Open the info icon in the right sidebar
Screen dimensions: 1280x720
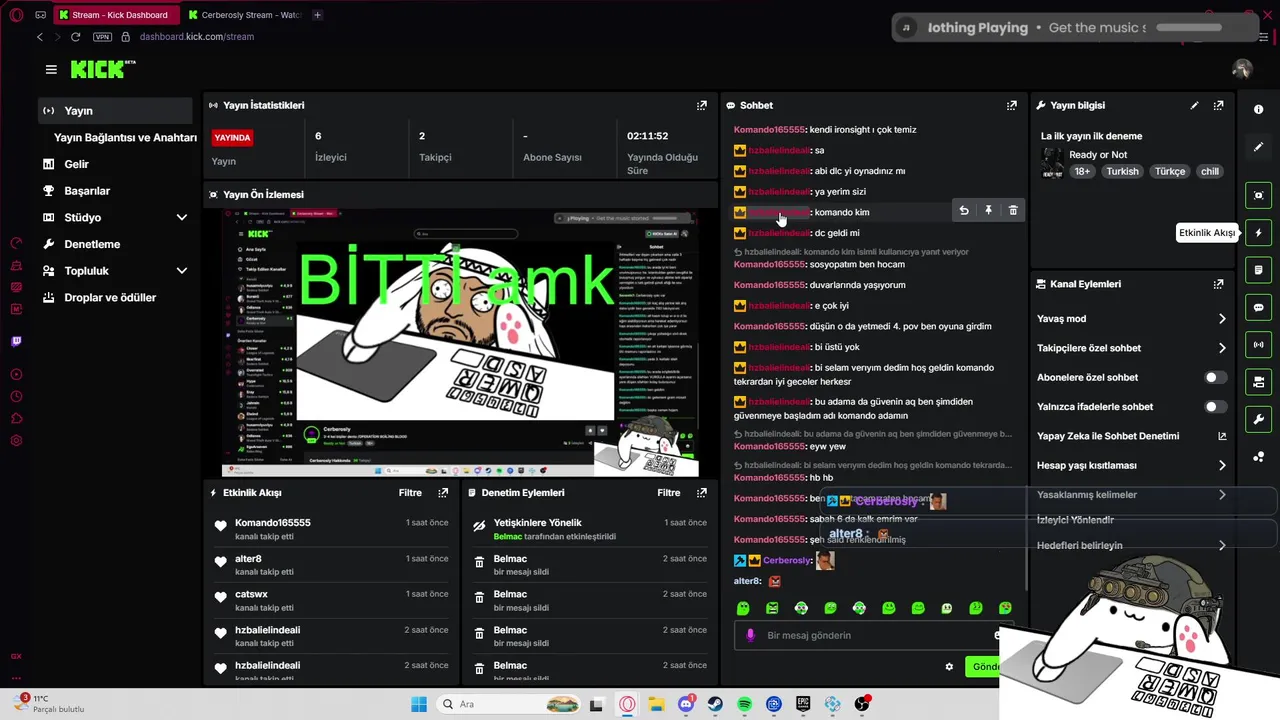1258,109
